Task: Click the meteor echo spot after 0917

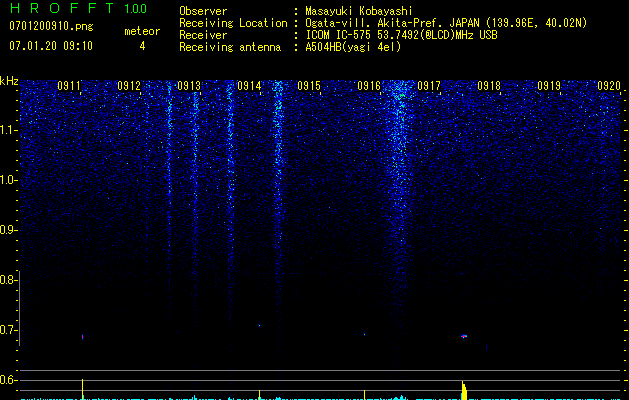Action: pyautogui.click(x=464, y=336)
